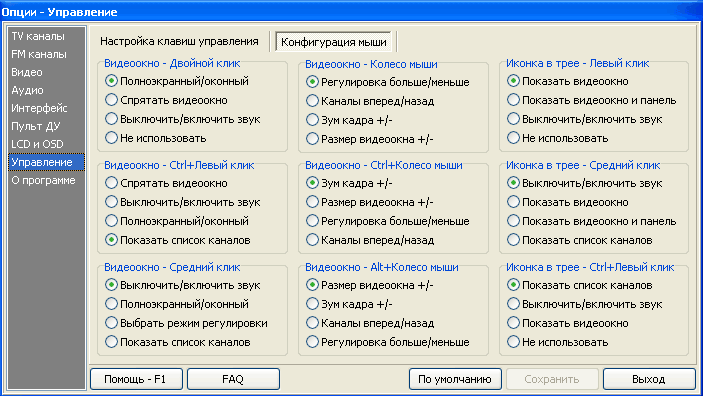Switch to Настройка клавиш управления tab
703x396 pixels.
(x=179, y=42)
